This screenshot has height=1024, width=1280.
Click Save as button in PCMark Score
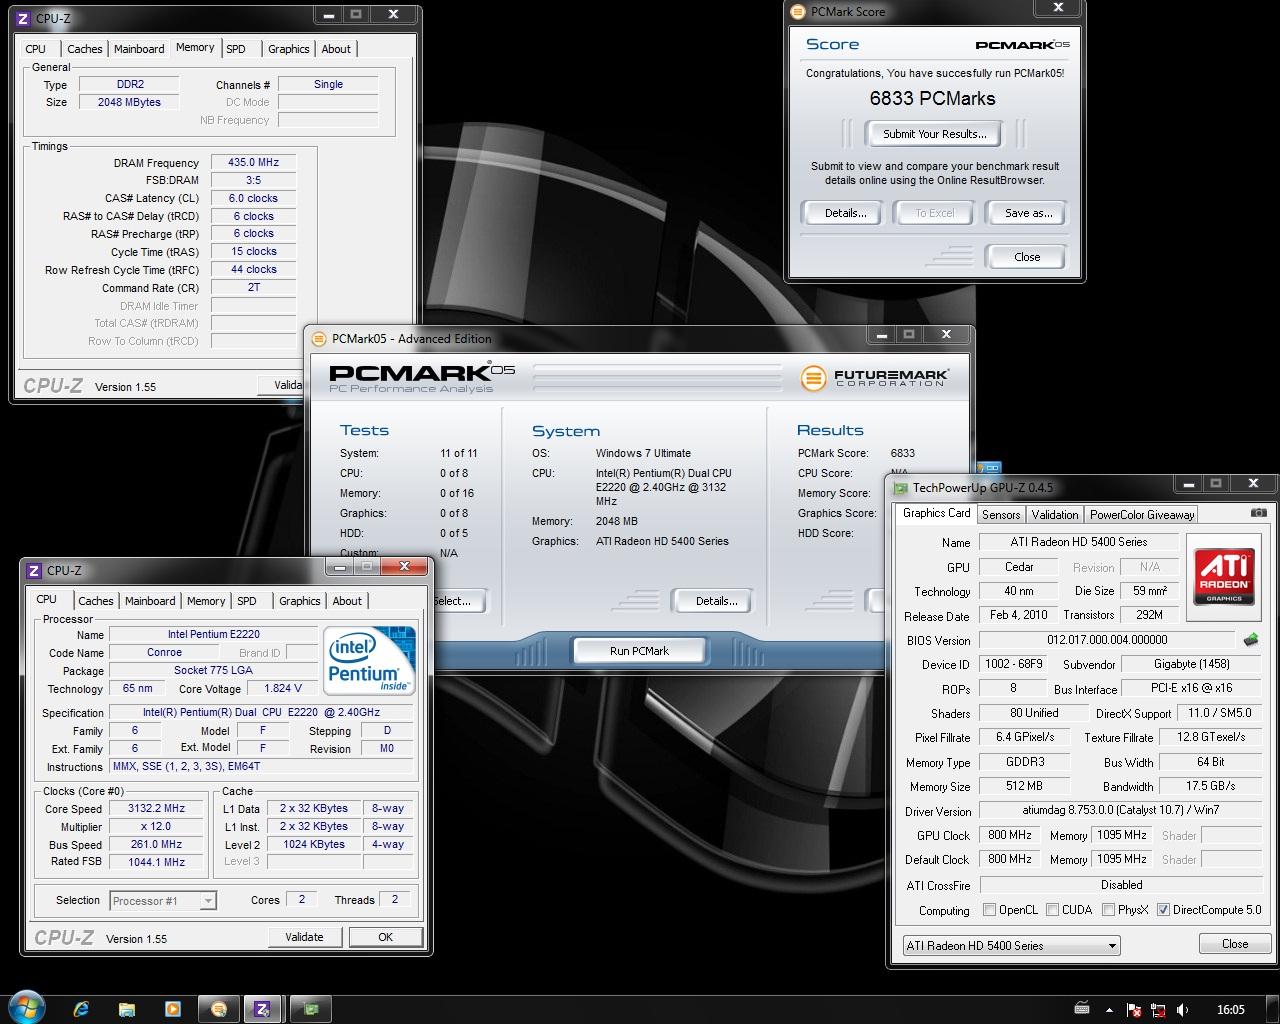tap(1028, 213)
